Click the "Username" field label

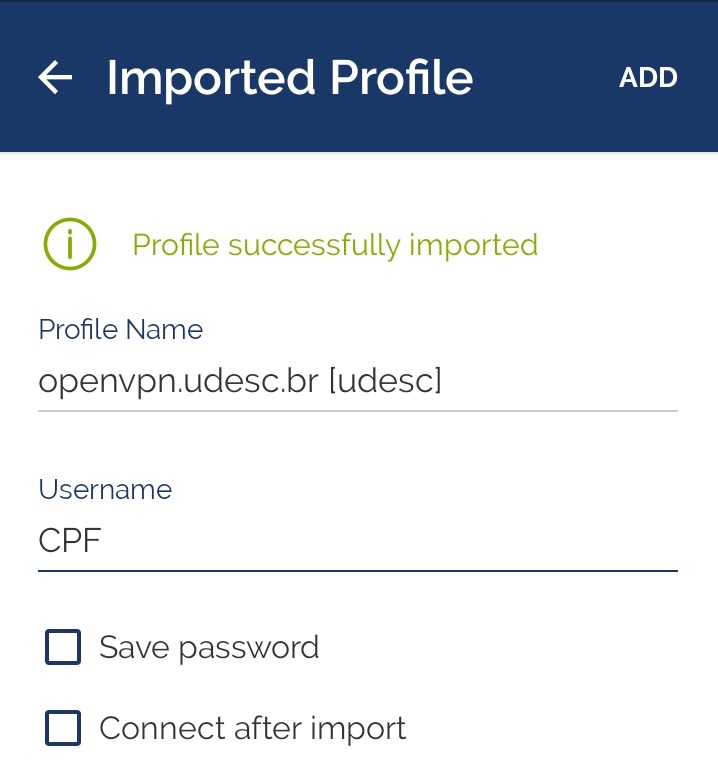pos(105,490)
